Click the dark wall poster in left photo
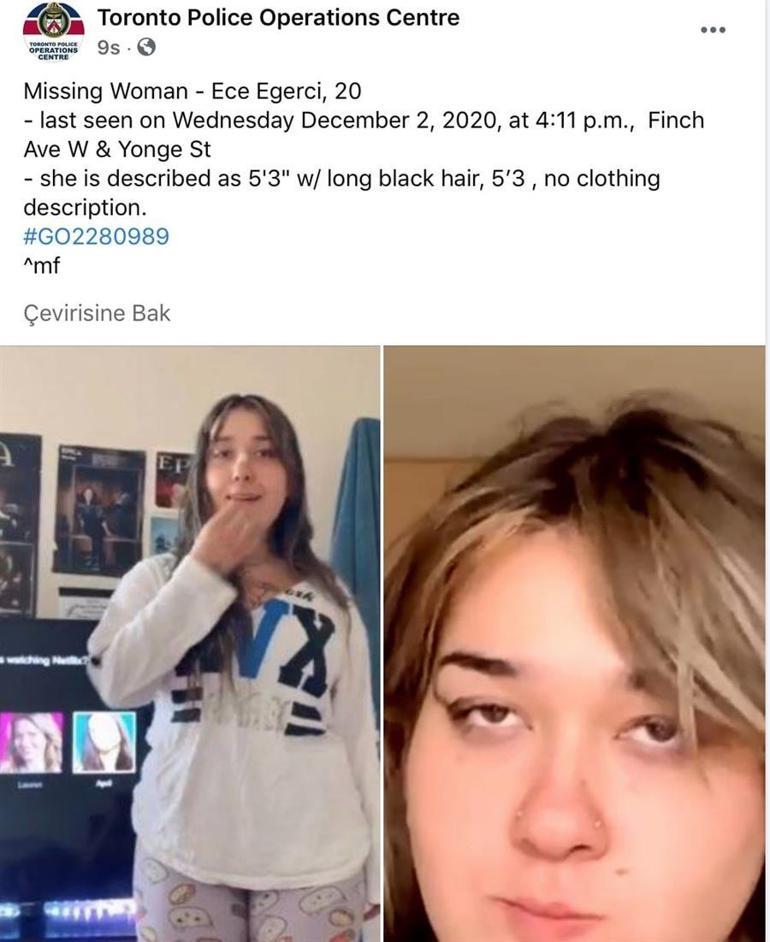This screenshot has height=942, width=770. point(100,510)
